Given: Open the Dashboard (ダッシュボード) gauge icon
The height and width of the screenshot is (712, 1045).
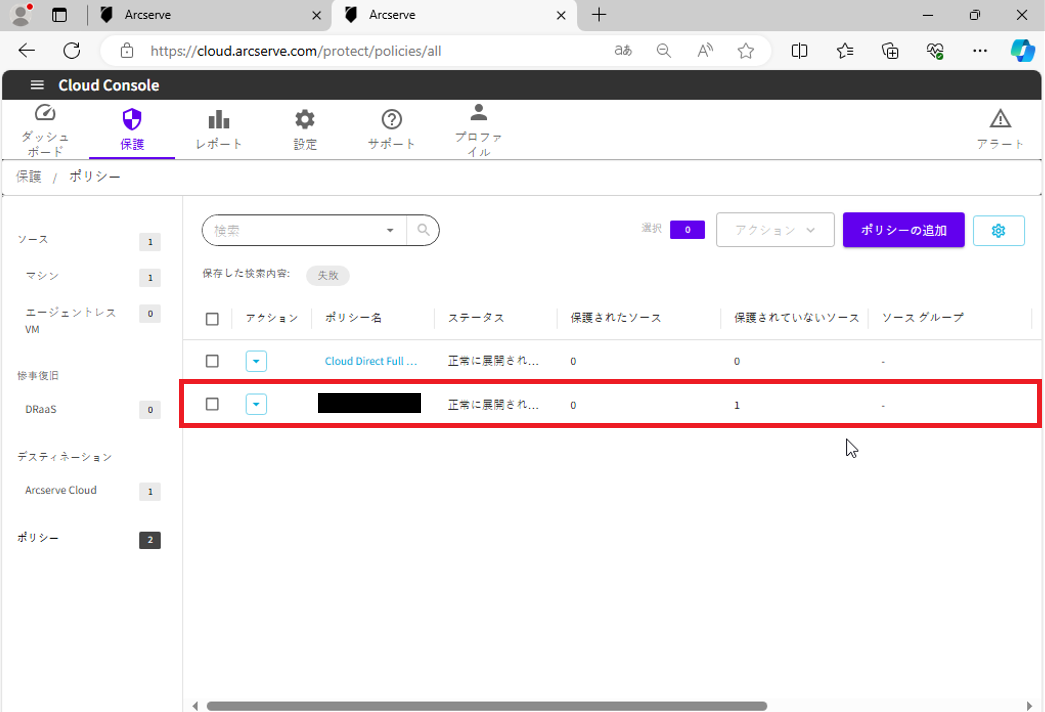Looking at the screenshot, I should [45, 114].
